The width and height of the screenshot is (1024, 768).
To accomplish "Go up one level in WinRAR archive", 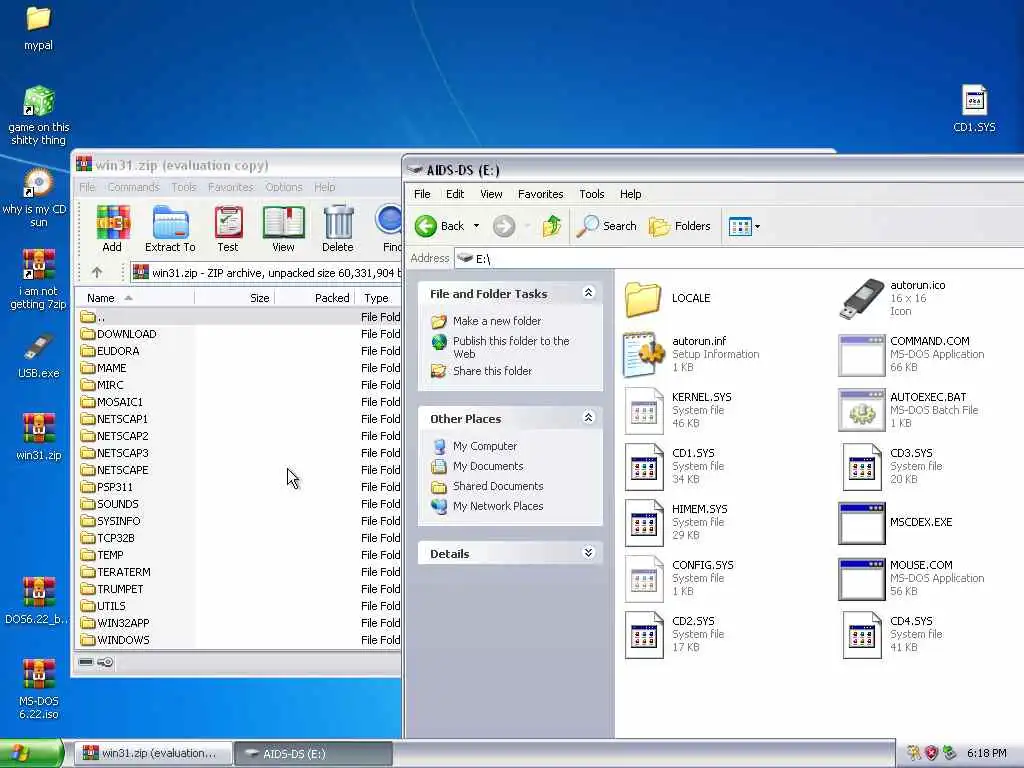I will pyautogui.click(x=97, y=272).
